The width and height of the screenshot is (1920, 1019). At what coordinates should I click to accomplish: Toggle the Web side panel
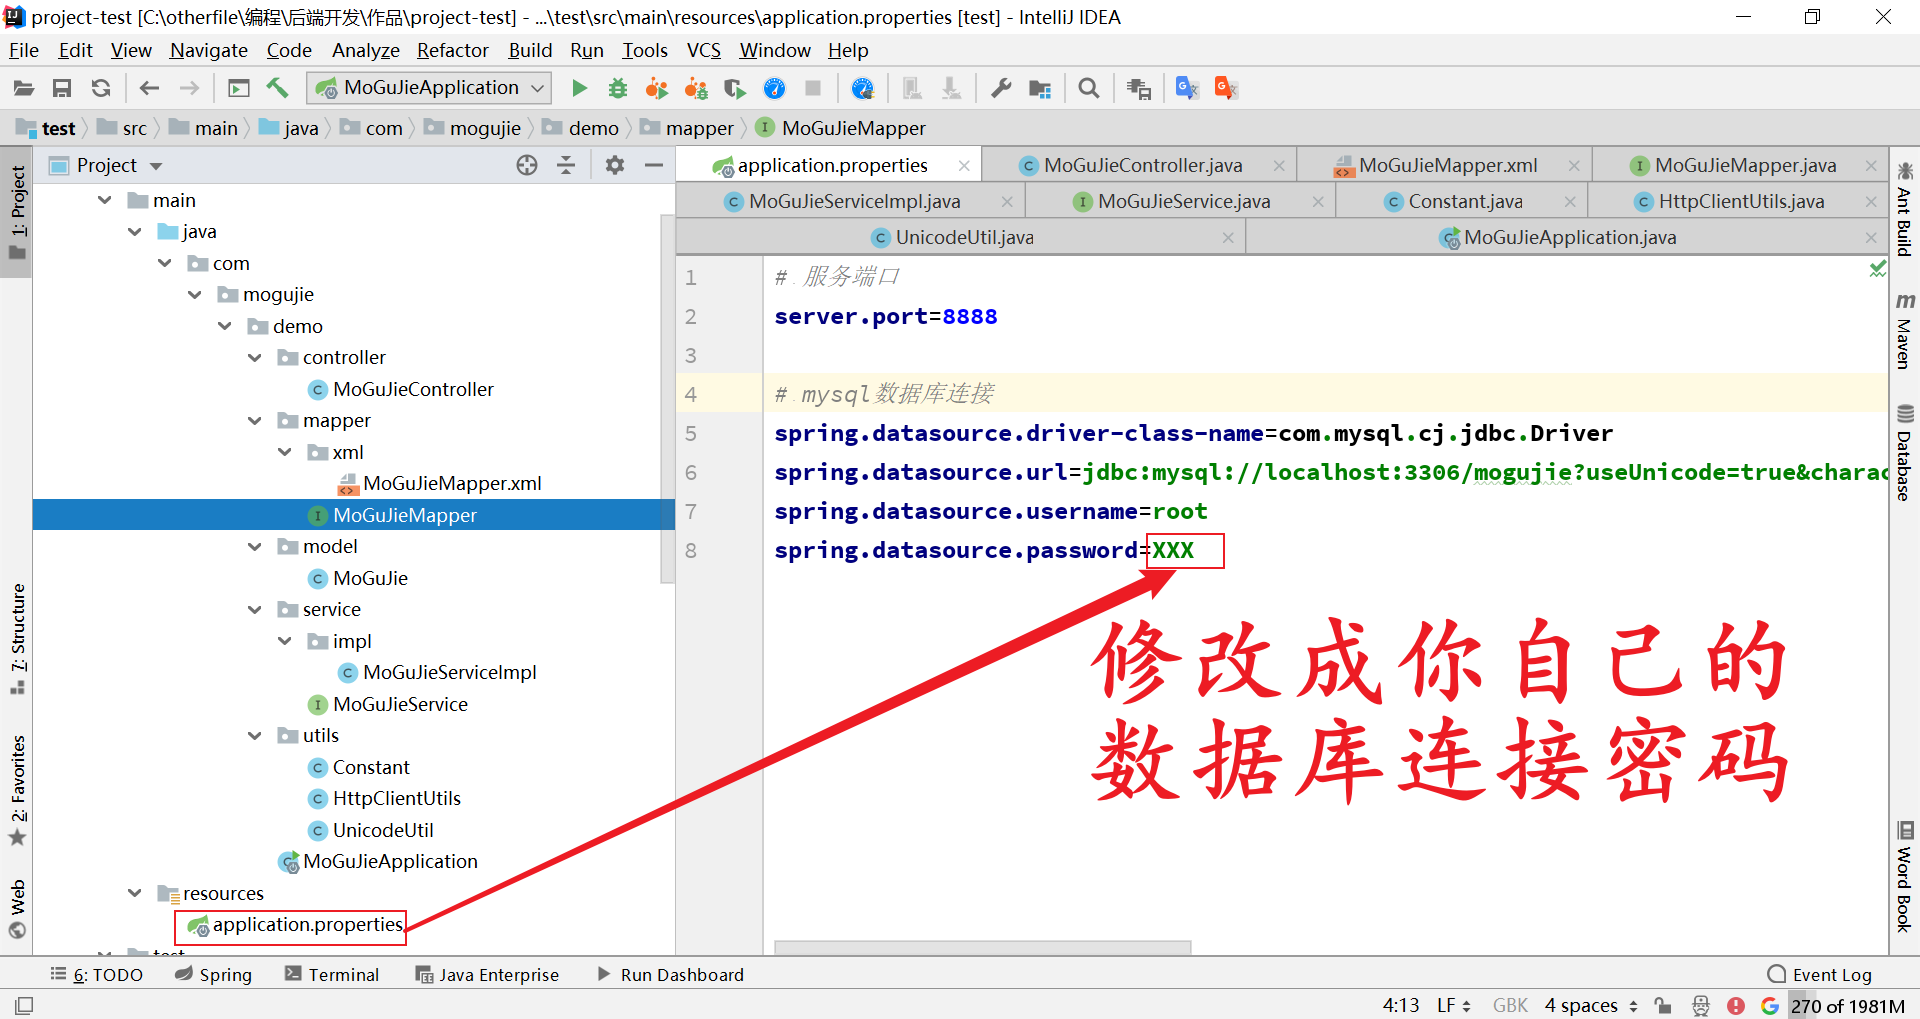(x=17, y=909)
